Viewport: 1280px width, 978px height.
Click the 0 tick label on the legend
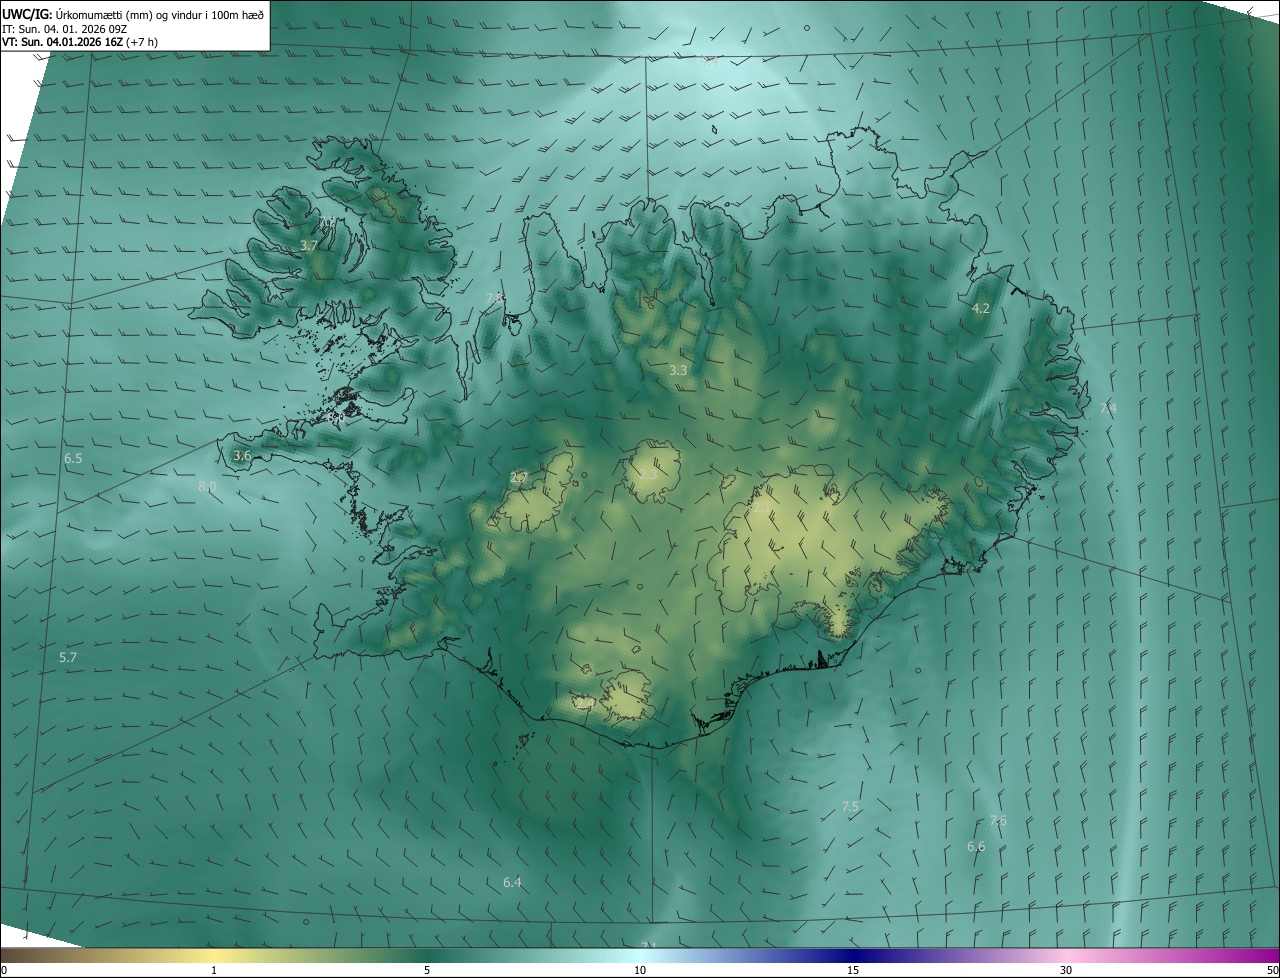tap(4, 970)
